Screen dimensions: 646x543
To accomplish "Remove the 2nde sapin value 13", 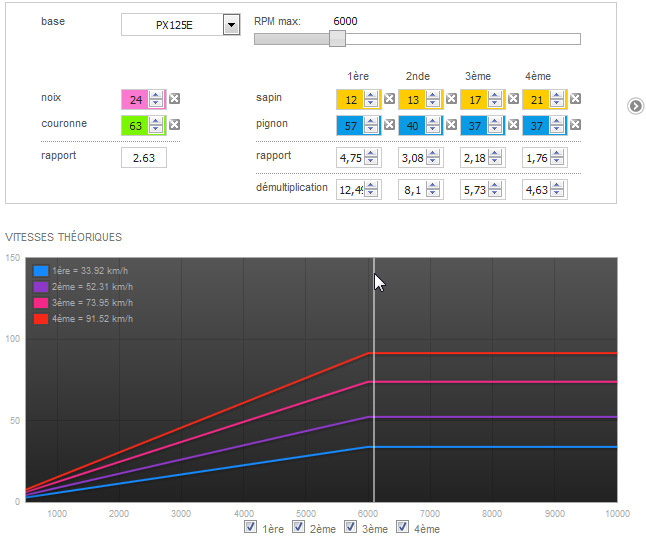I will point(452,99).
